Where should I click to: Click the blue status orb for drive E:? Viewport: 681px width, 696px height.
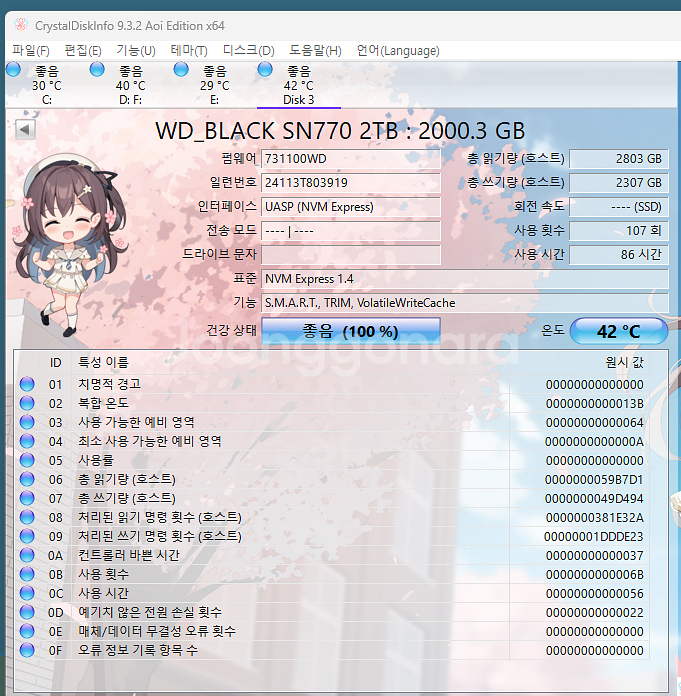pos(181,70)
